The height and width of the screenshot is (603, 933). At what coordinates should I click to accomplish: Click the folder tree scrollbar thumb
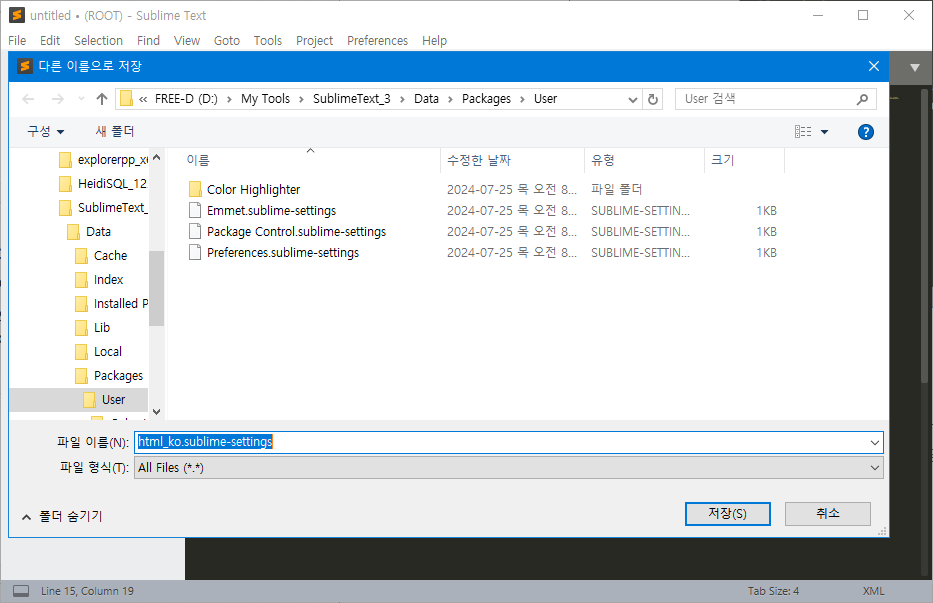pos(156,289)
